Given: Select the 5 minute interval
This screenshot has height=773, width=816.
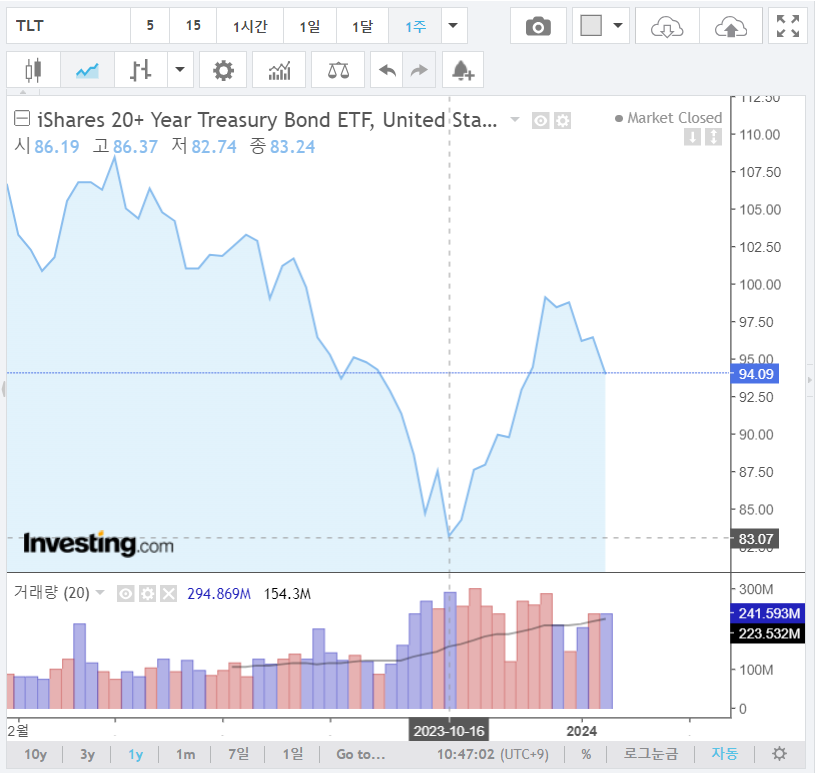Looking at the screenshot, I should pos(150,26).
